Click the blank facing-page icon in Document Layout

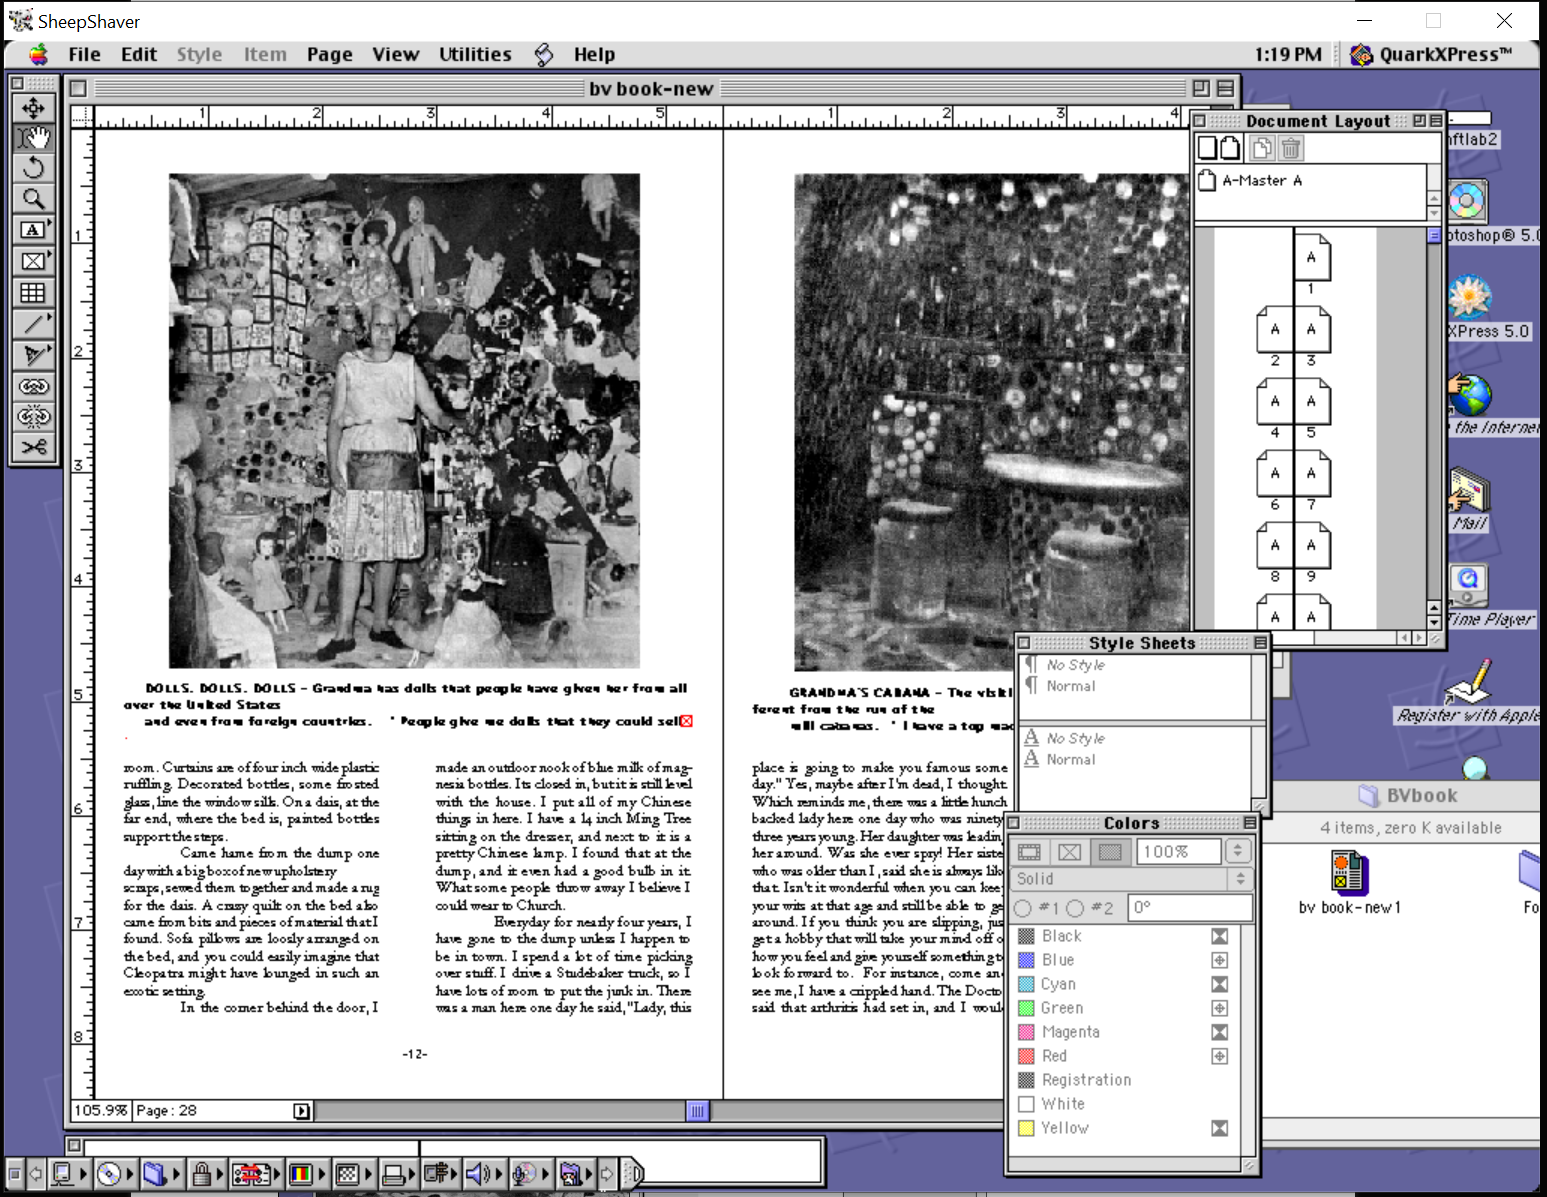[1229, 148]
